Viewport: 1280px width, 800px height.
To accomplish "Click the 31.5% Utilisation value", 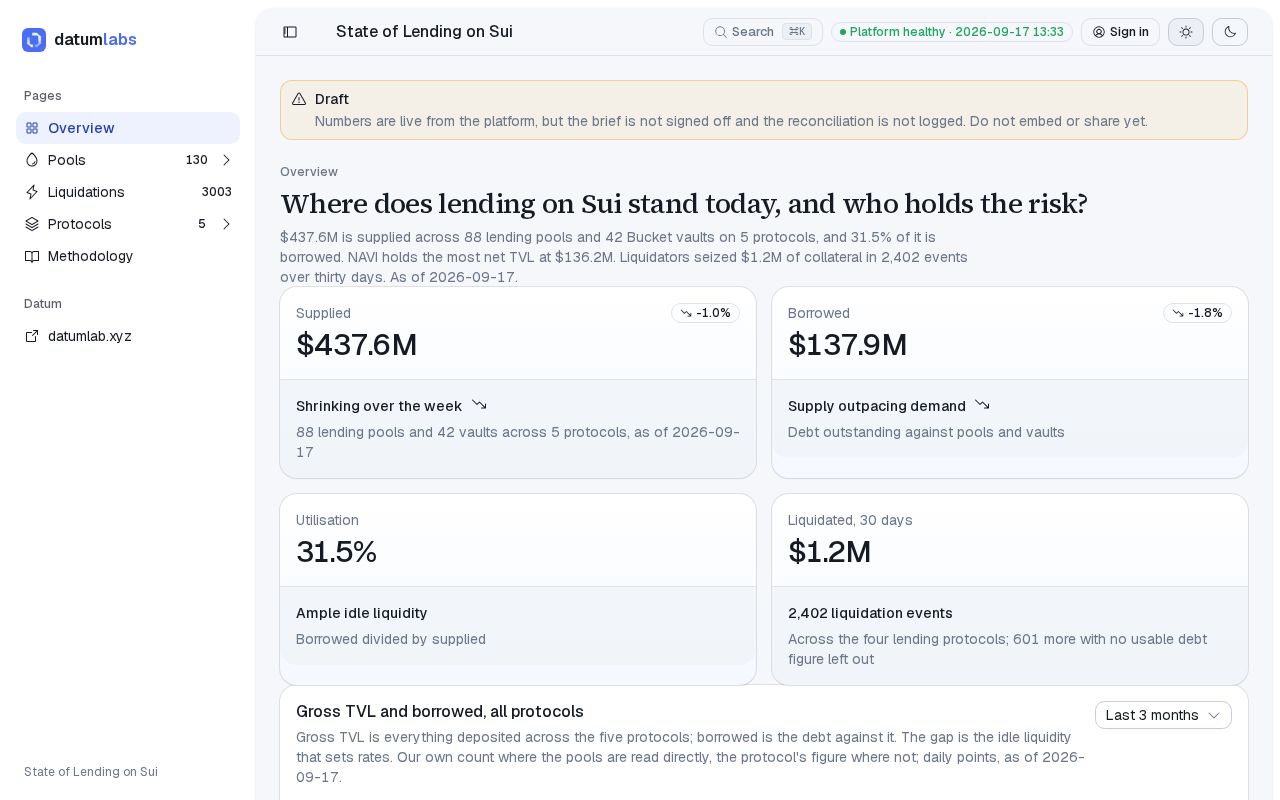I will click(x=336, y=552).
